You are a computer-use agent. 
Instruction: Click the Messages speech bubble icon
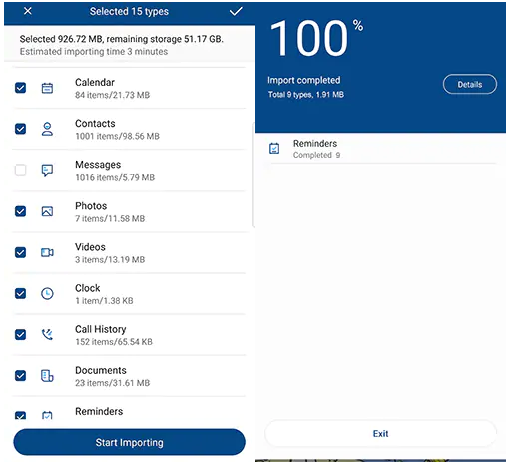click(x=47, y=170)
